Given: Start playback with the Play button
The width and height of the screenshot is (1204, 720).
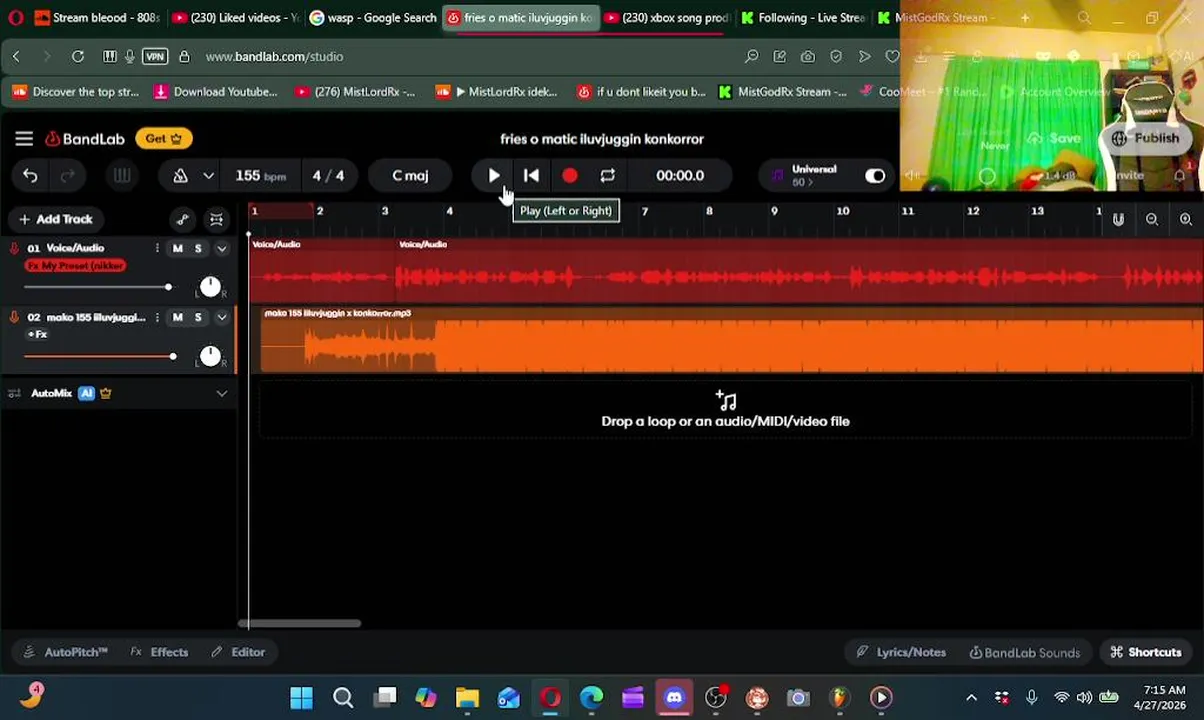Looking at the screenshot, I should click(x=494, y=176).
